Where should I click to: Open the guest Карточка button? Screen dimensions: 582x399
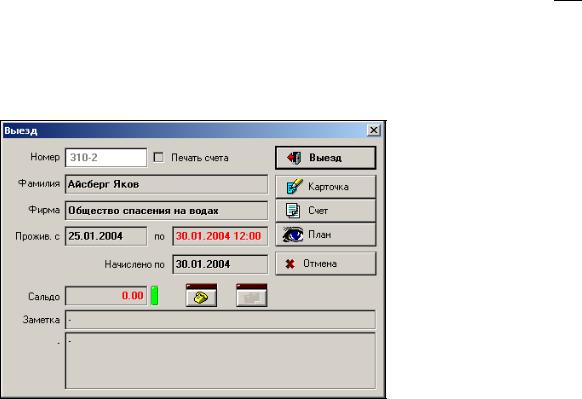pos(326,187)
